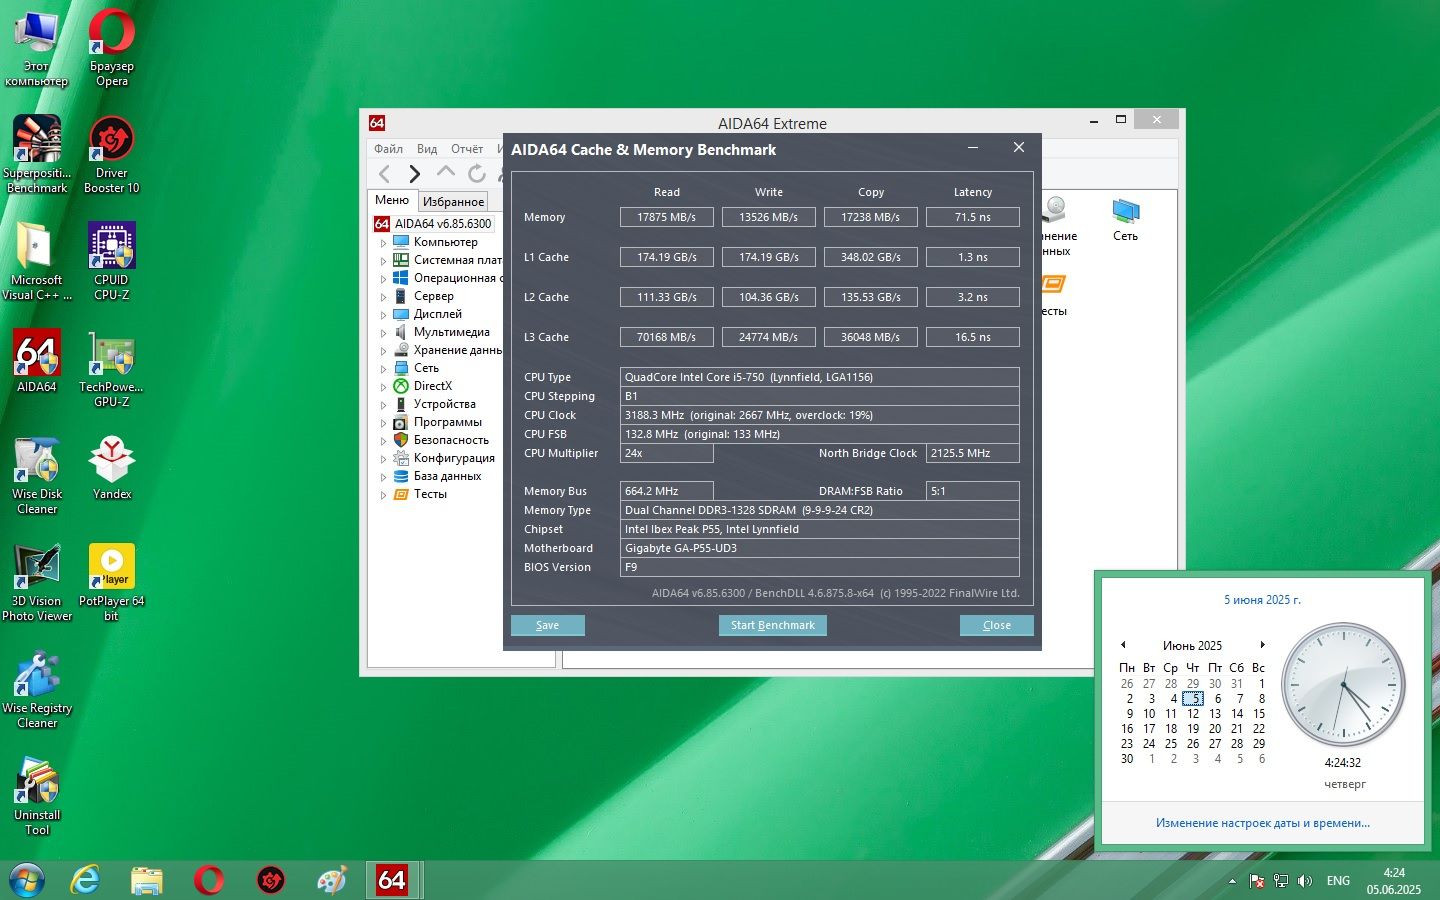Select the Конфигурация tree item
The height and width of the screenshot is (900, 1440).
click(454, 458)
